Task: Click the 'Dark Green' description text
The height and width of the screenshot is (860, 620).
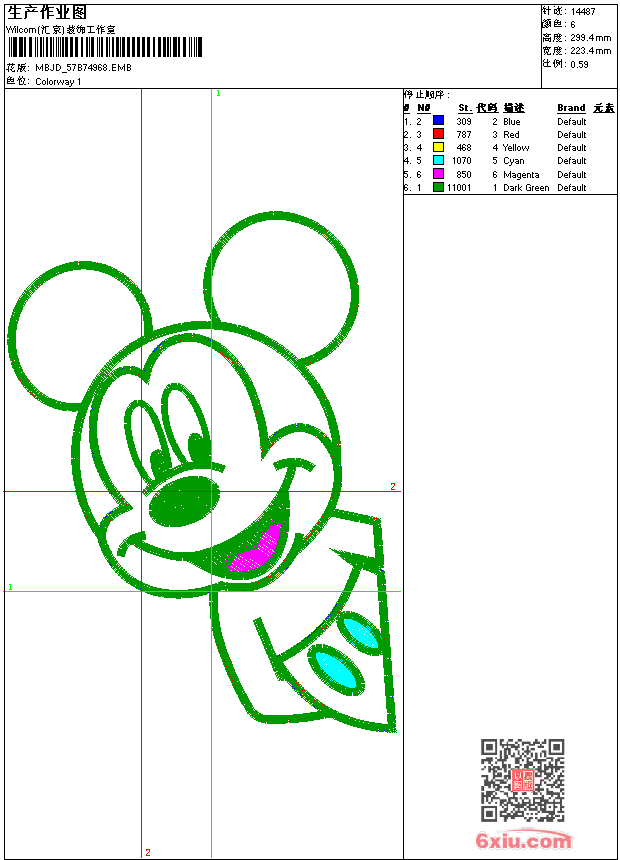Action: pos(526,188)
